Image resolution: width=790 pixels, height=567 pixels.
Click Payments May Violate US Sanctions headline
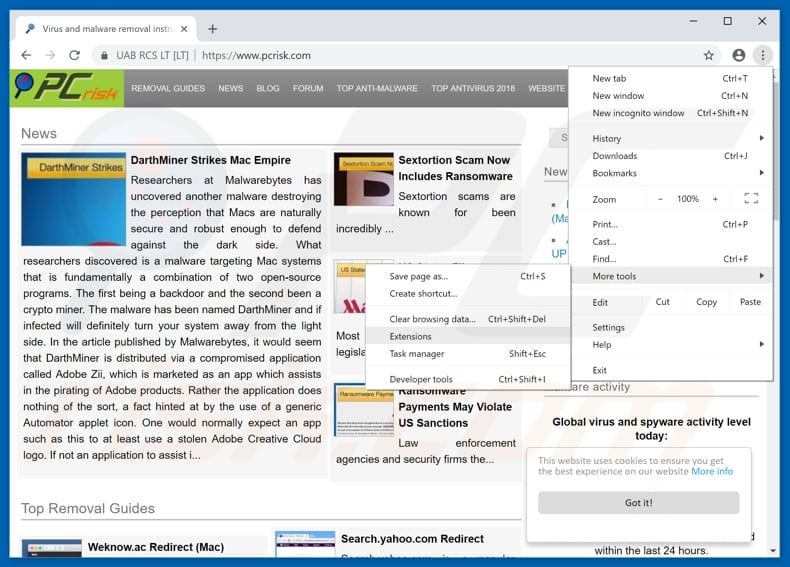tap(455, 415)
